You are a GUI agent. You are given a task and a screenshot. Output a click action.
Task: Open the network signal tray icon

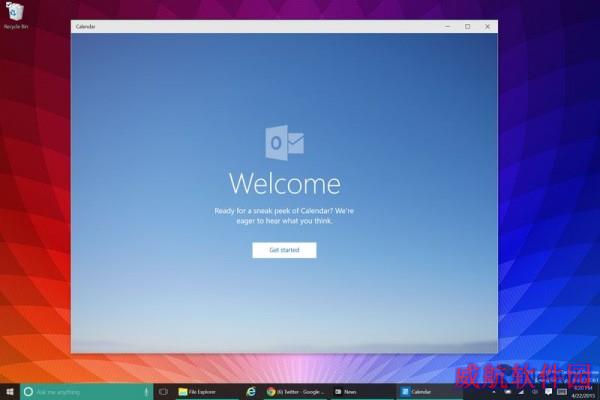point(521,392)
